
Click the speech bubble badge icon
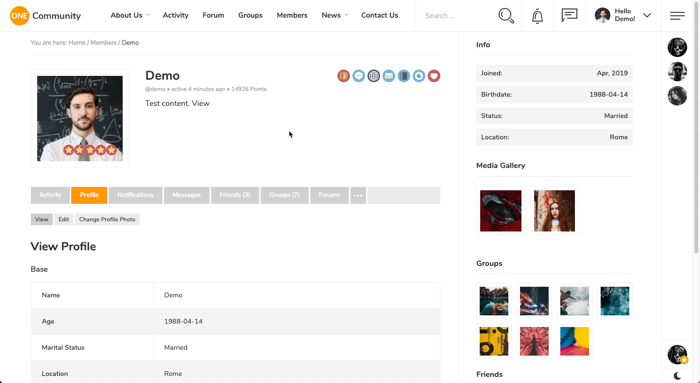358,76
